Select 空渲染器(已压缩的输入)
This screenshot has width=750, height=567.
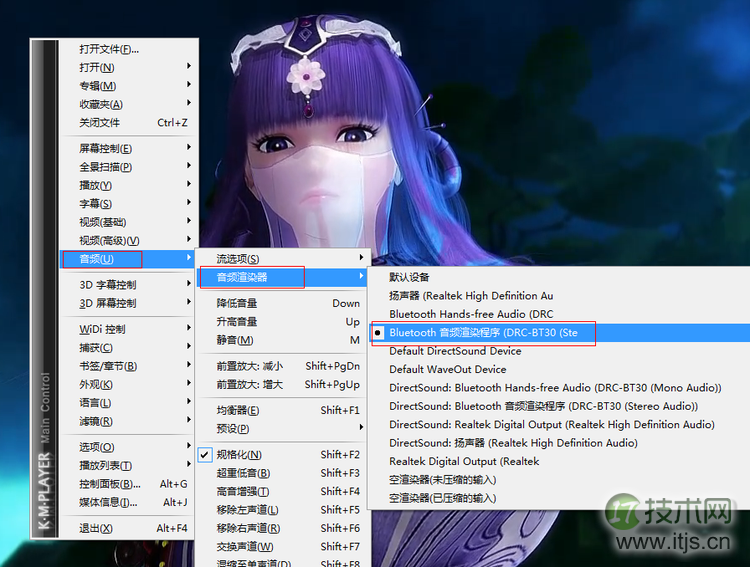(560, 498)
